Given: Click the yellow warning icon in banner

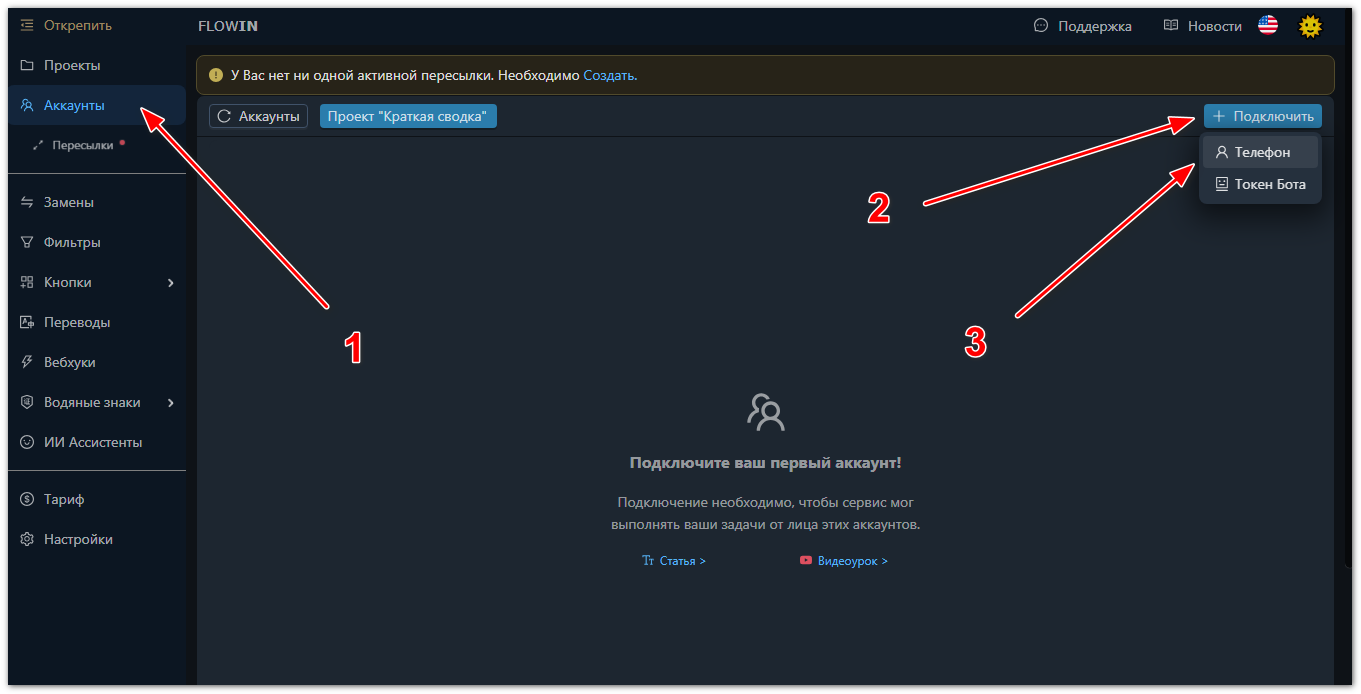Looking at the screenshot, I should coord(216,75).
